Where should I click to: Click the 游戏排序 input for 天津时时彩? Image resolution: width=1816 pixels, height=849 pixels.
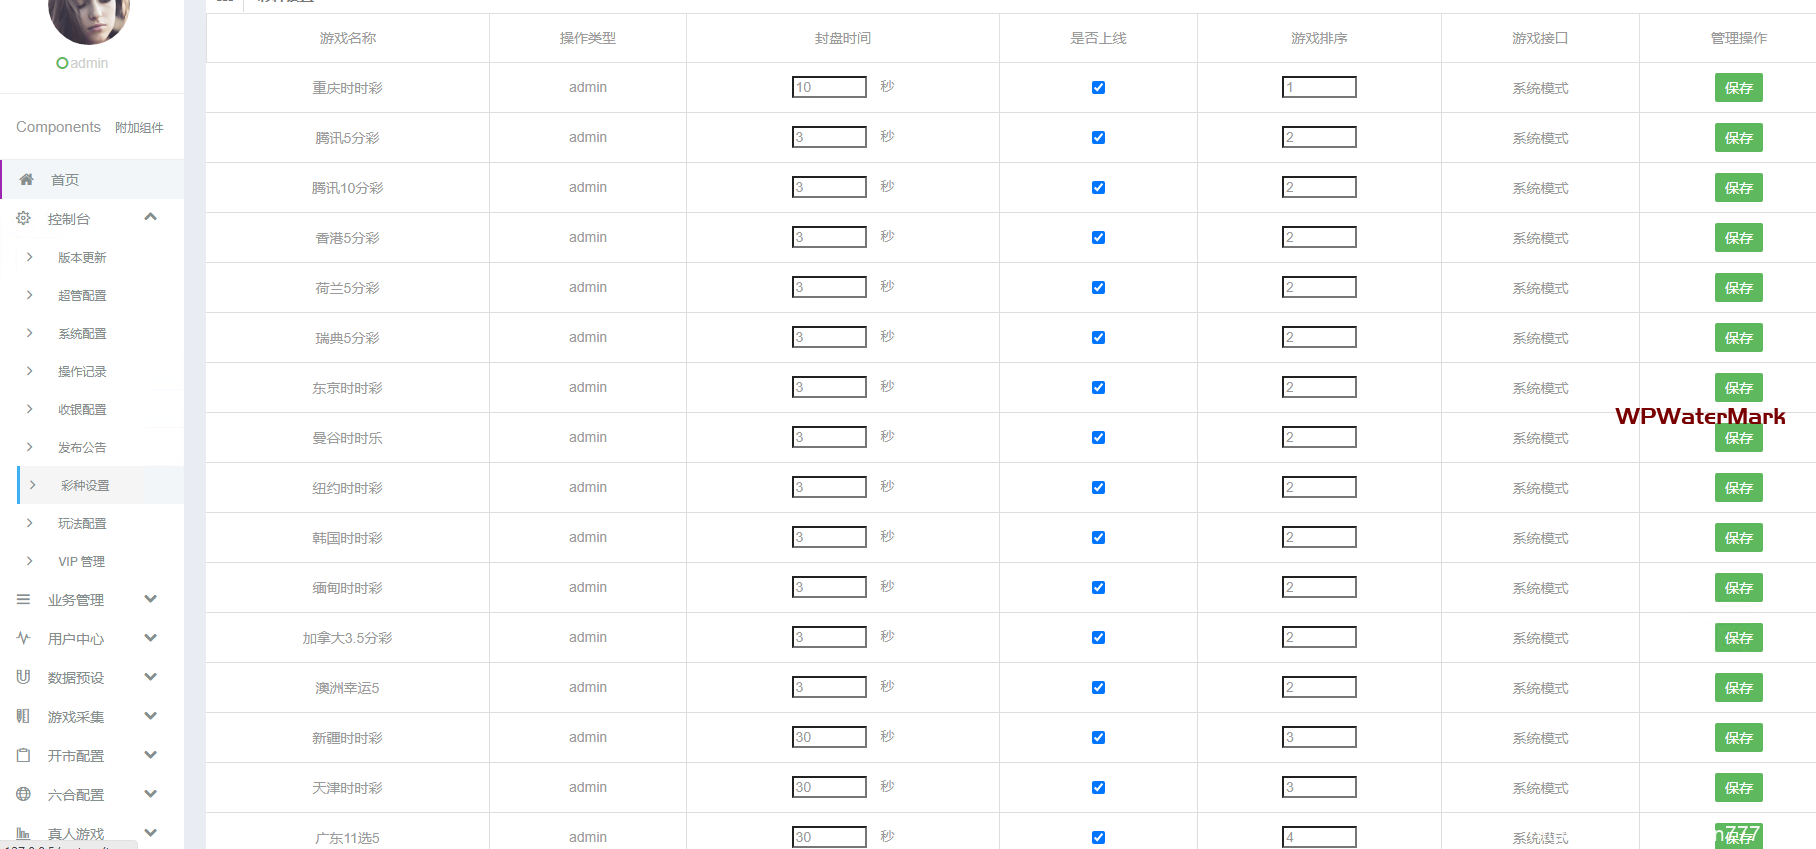(x=1319, y=788)
